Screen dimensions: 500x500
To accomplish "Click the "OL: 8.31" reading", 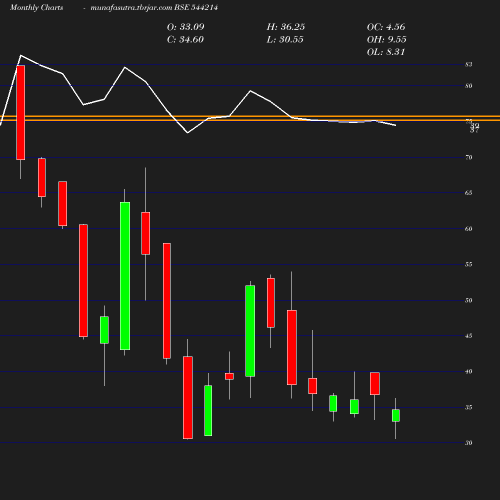I will pyautogui.click(x=386, y=52).
